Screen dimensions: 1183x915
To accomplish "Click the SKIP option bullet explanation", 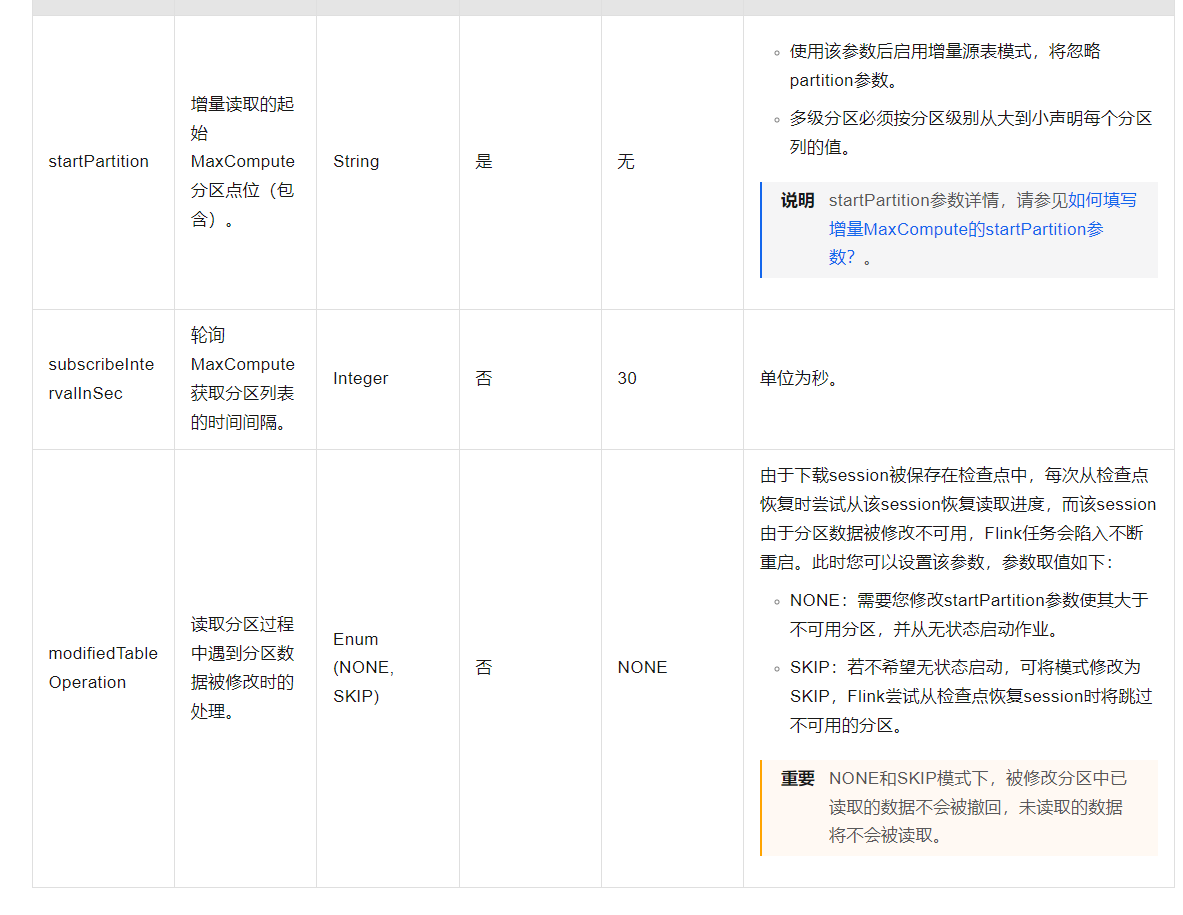I will (x=970, y=696).
